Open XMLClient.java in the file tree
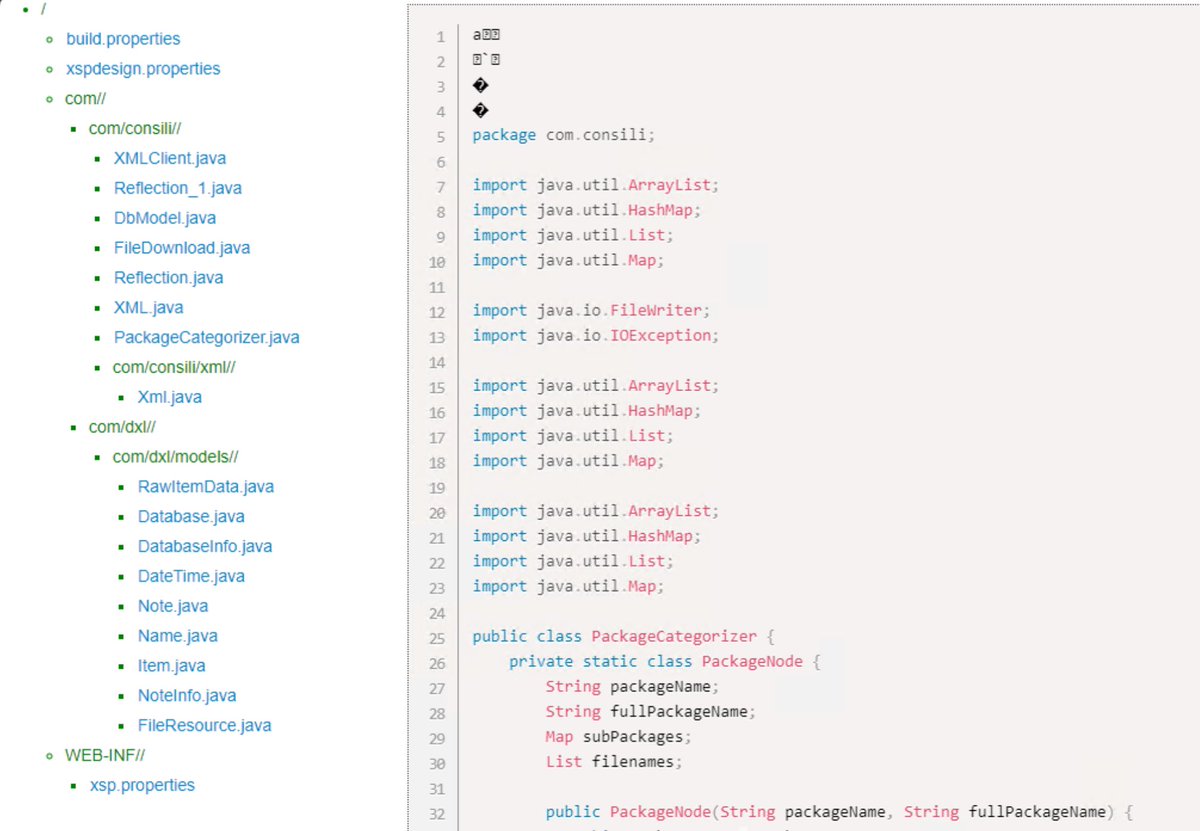This screenshot has width=1200, height=831. [170, 158]
